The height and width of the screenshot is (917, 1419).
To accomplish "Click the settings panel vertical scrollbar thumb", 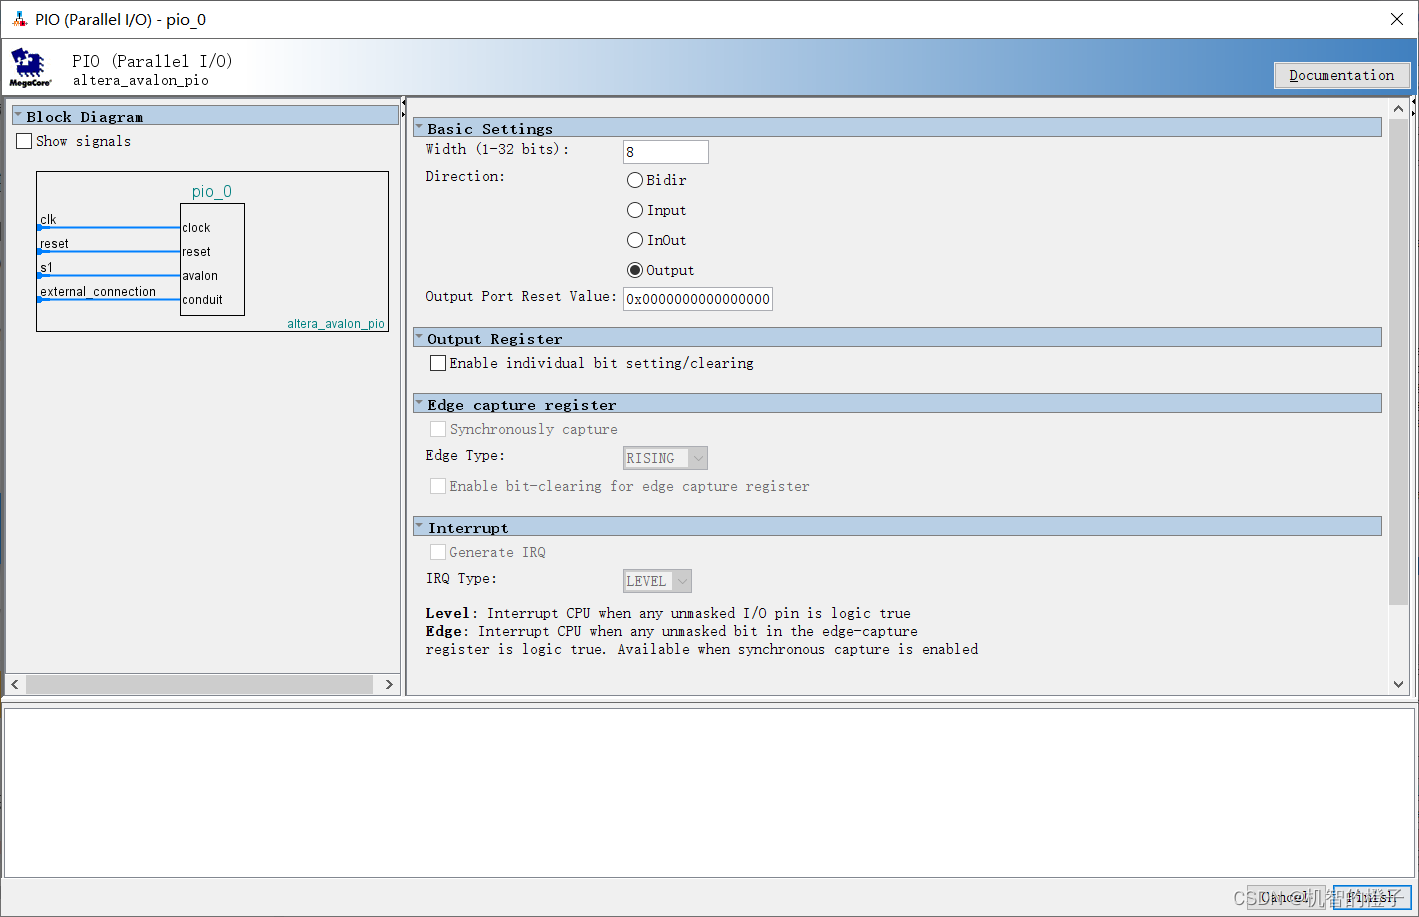I will coord(1398,361).
